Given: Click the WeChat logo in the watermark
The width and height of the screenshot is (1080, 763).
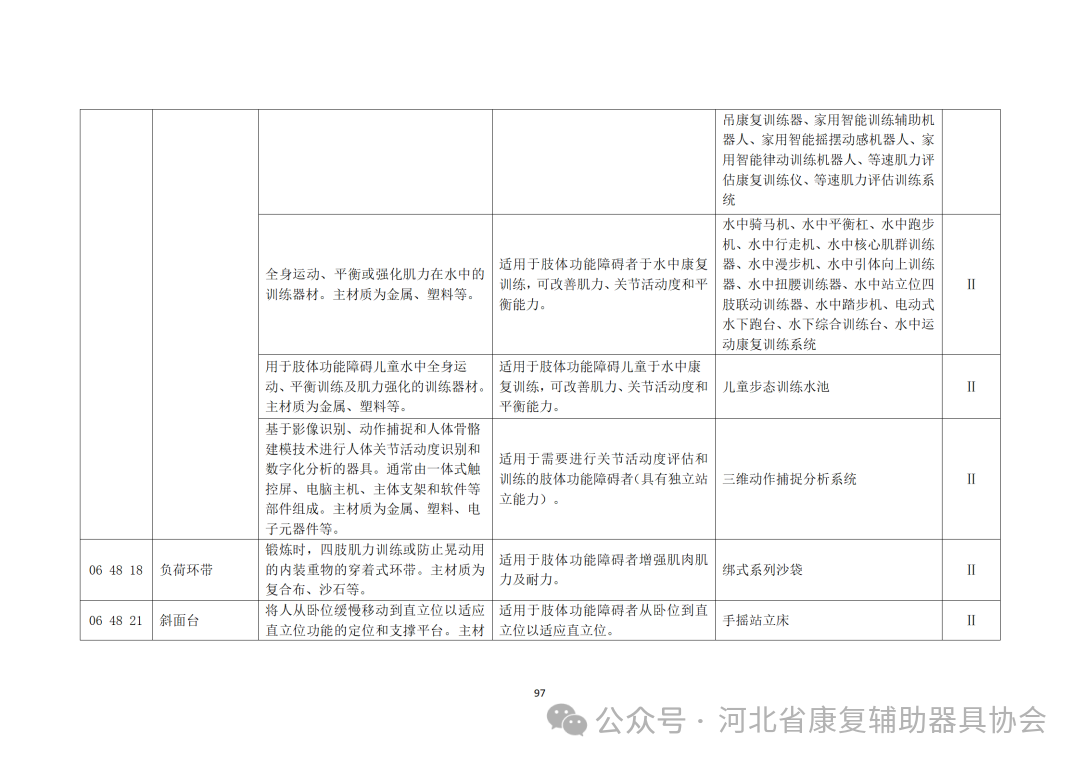Looking at the screenshot, I should pyautogui.click(x=573, y=720).
